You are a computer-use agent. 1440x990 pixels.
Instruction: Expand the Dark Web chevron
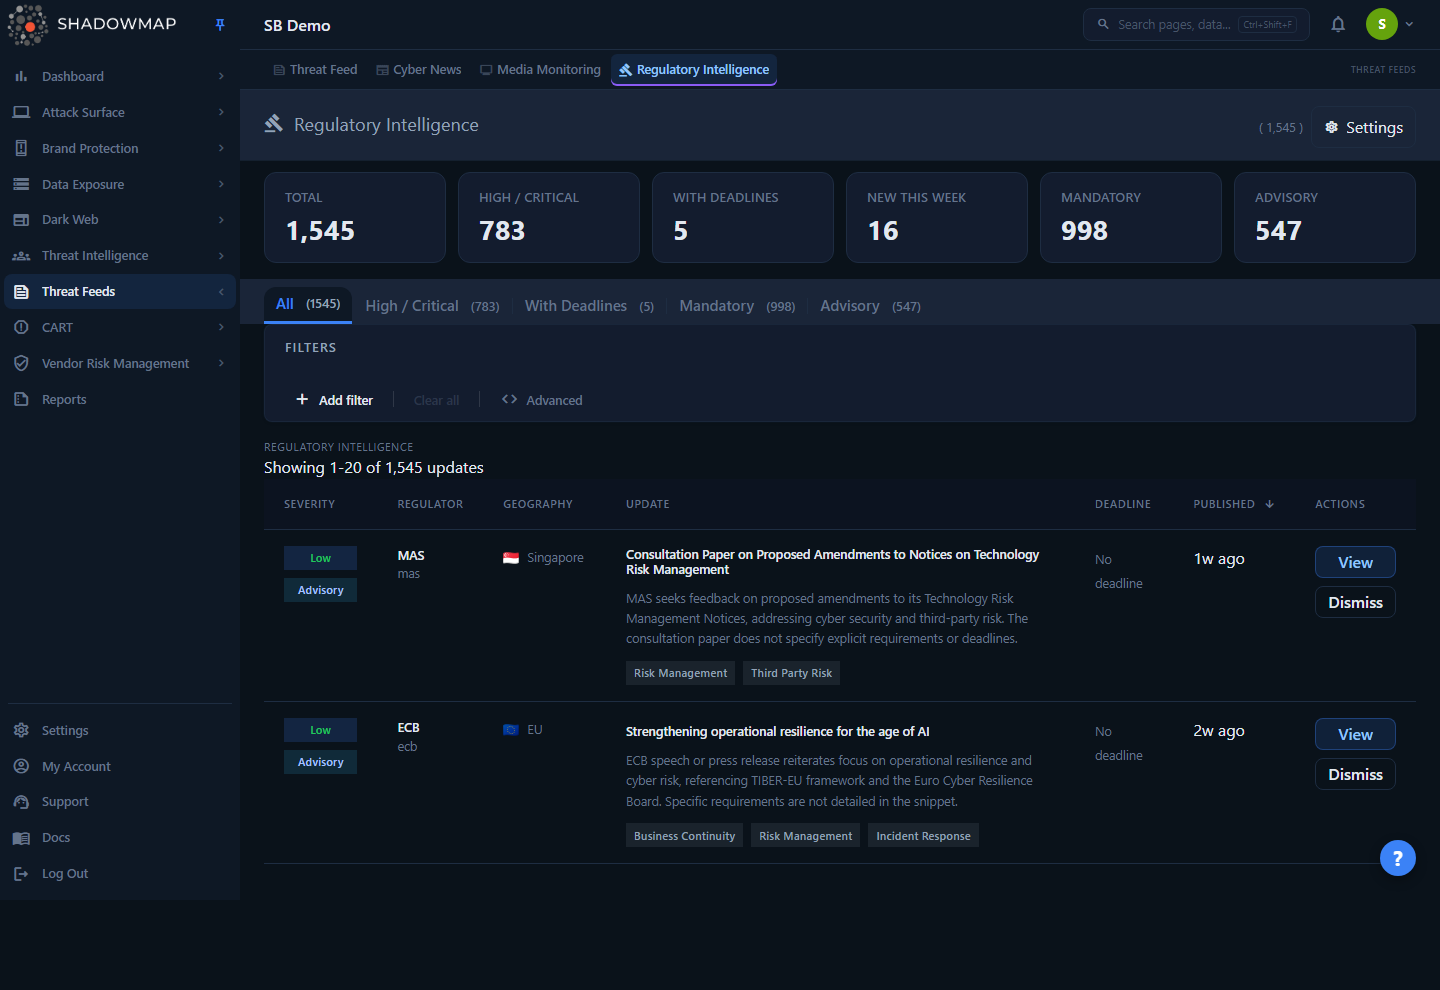point(221,220)
